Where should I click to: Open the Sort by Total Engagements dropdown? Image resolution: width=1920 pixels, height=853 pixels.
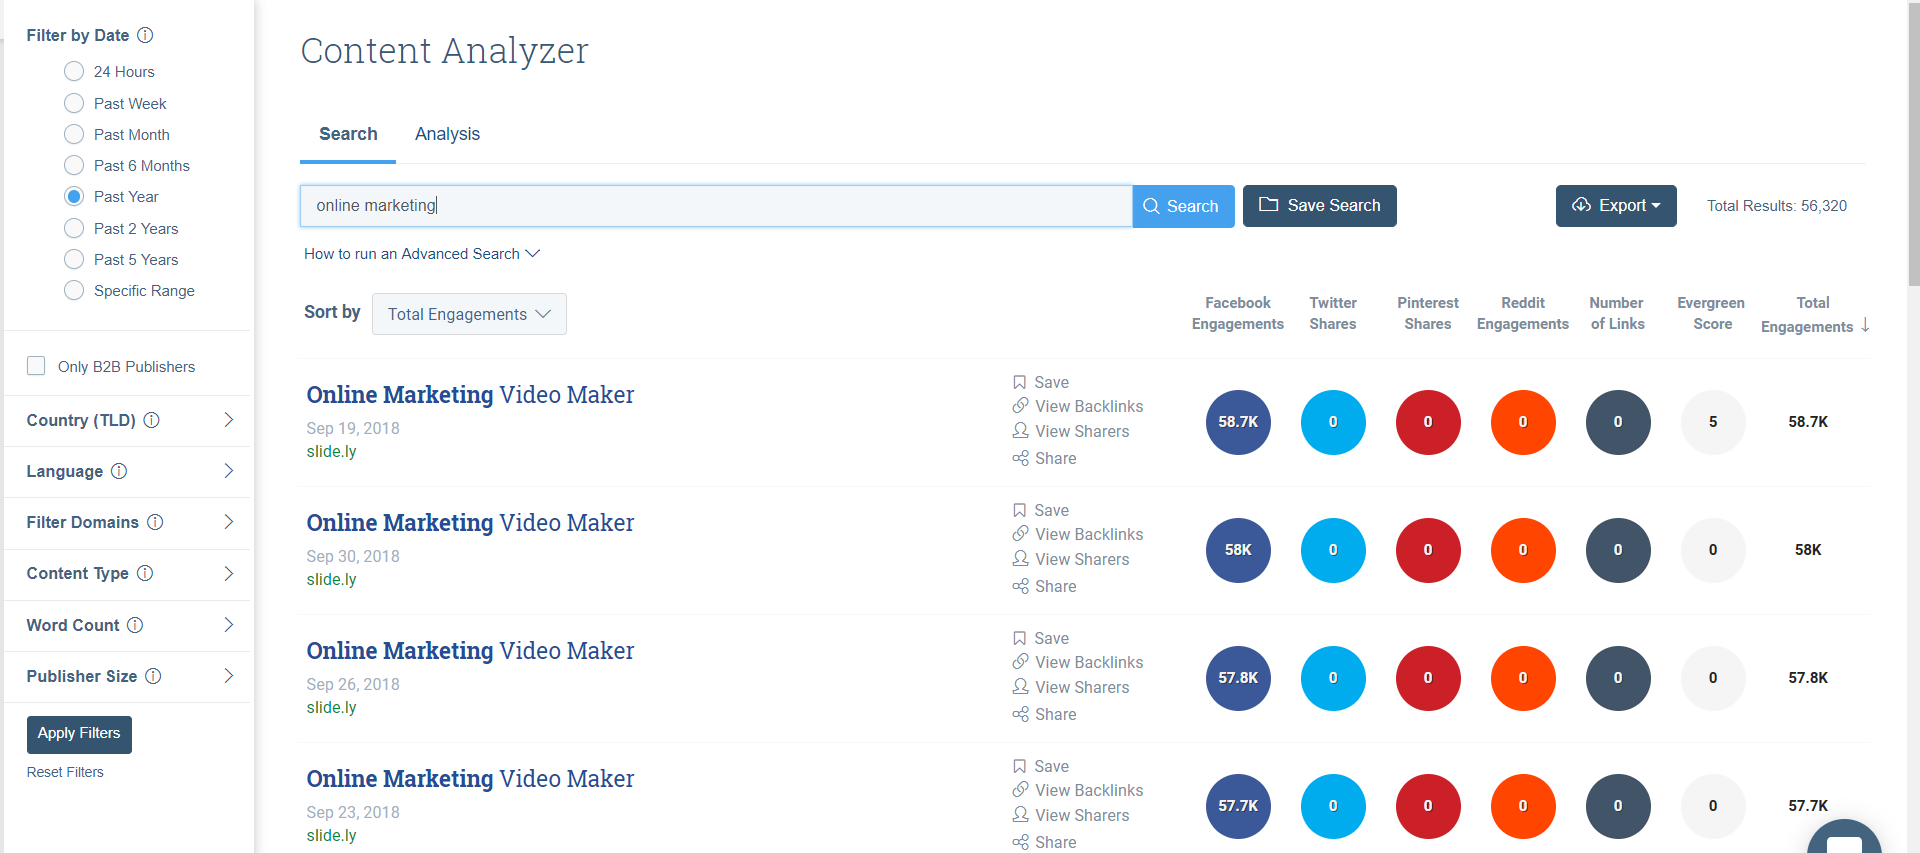point(469,314)
